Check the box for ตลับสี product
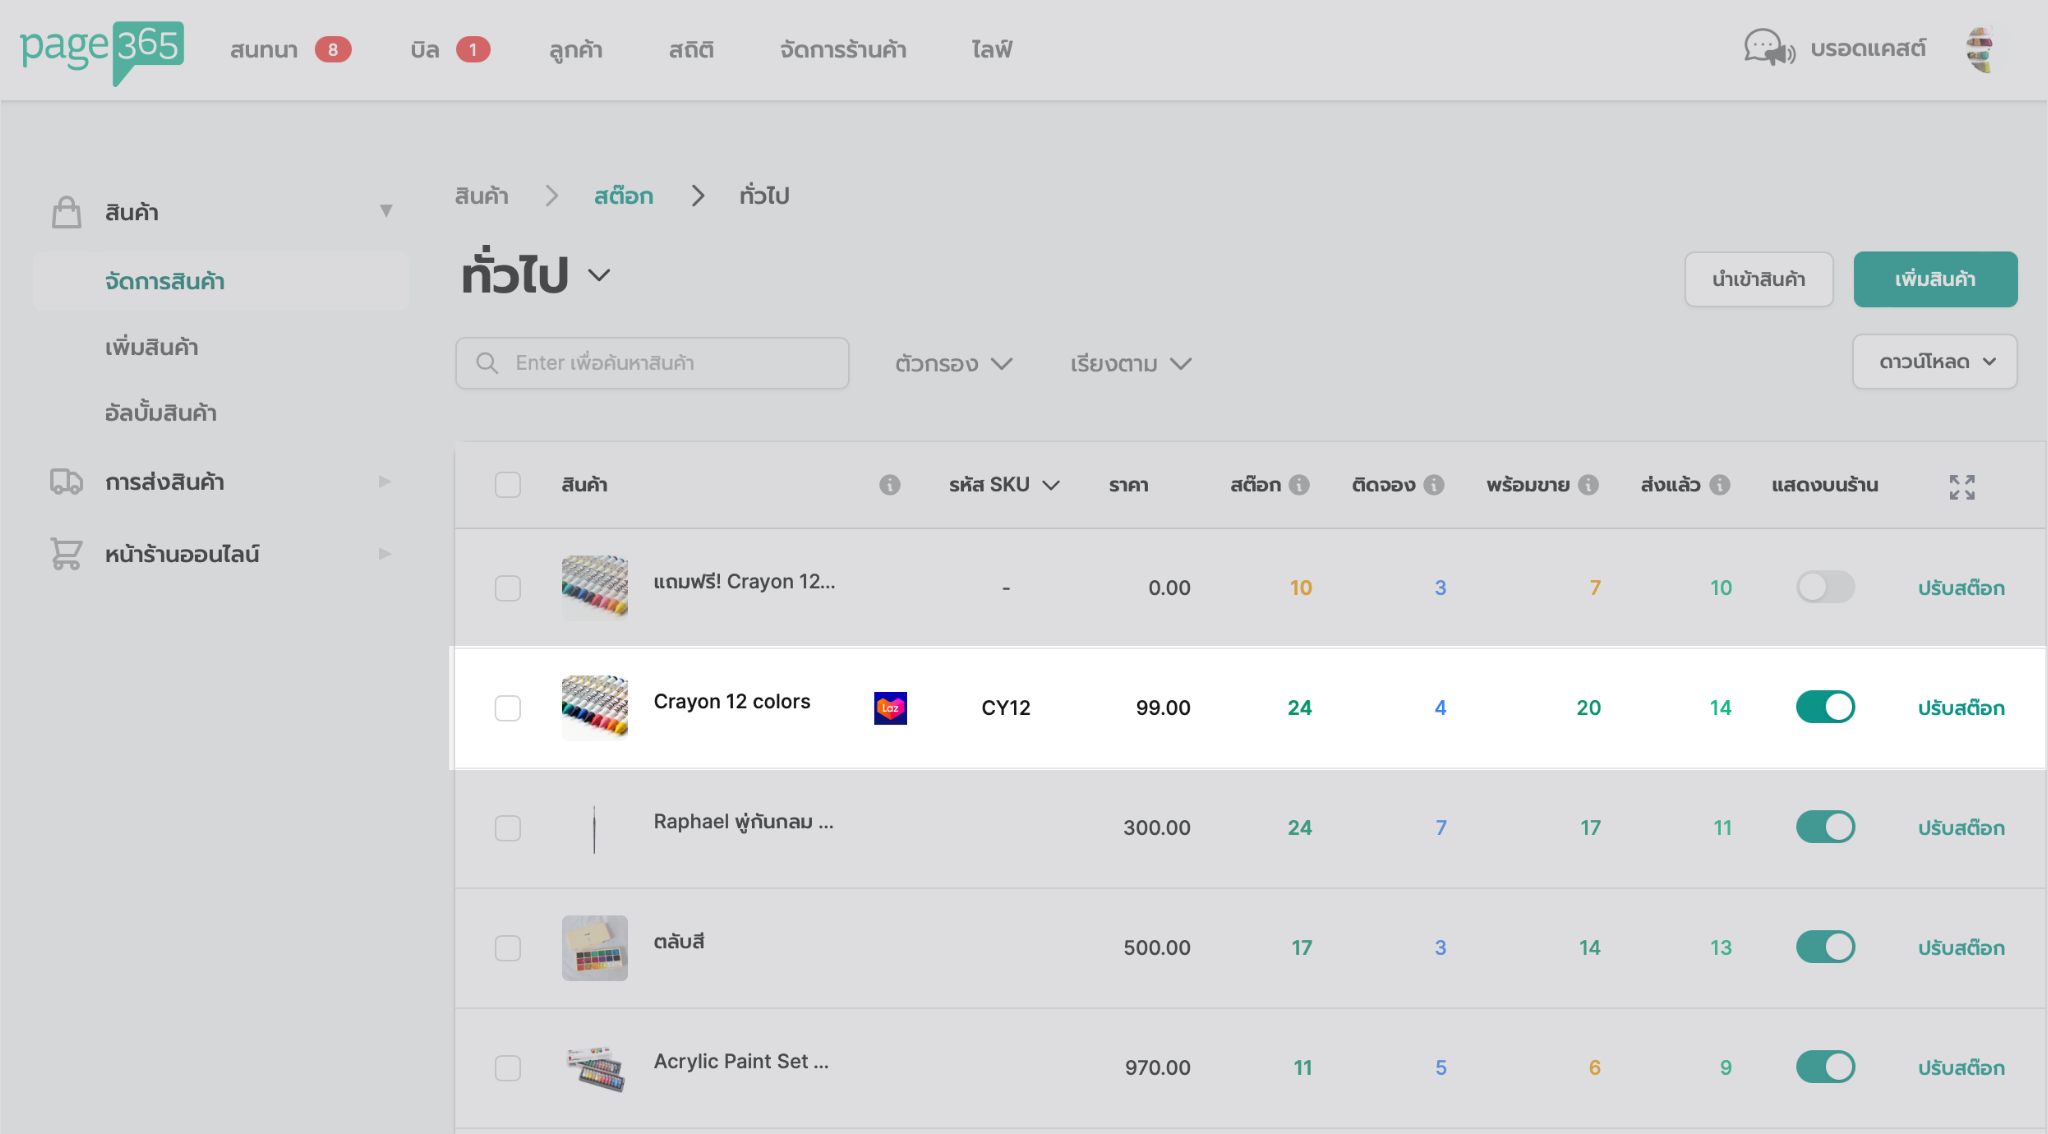This screenshot has height=1134, width=2048. pos(508,948)
